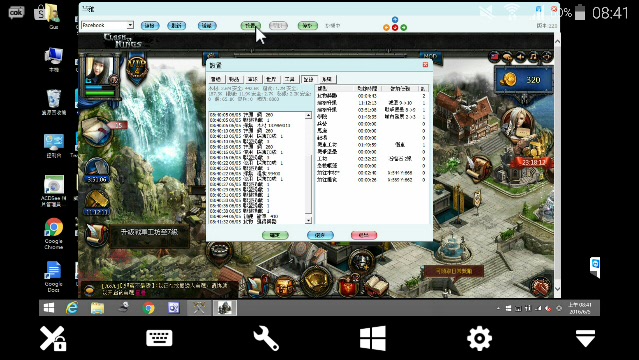Toggle the in-game sound speaker button
This screenshot has height=360, width=639.
click(520, 57)
